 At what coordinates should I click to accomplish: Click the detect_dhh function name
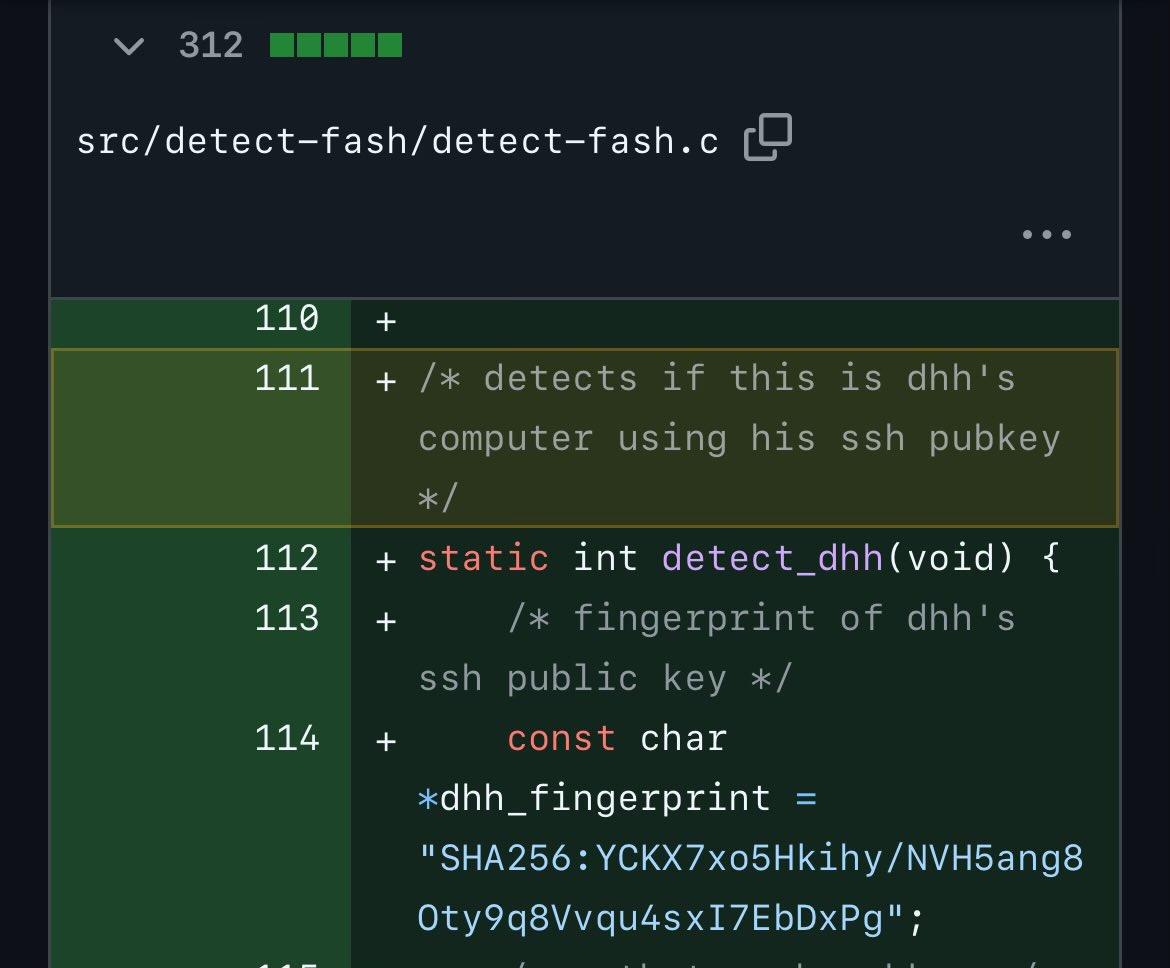coord(773,558)
